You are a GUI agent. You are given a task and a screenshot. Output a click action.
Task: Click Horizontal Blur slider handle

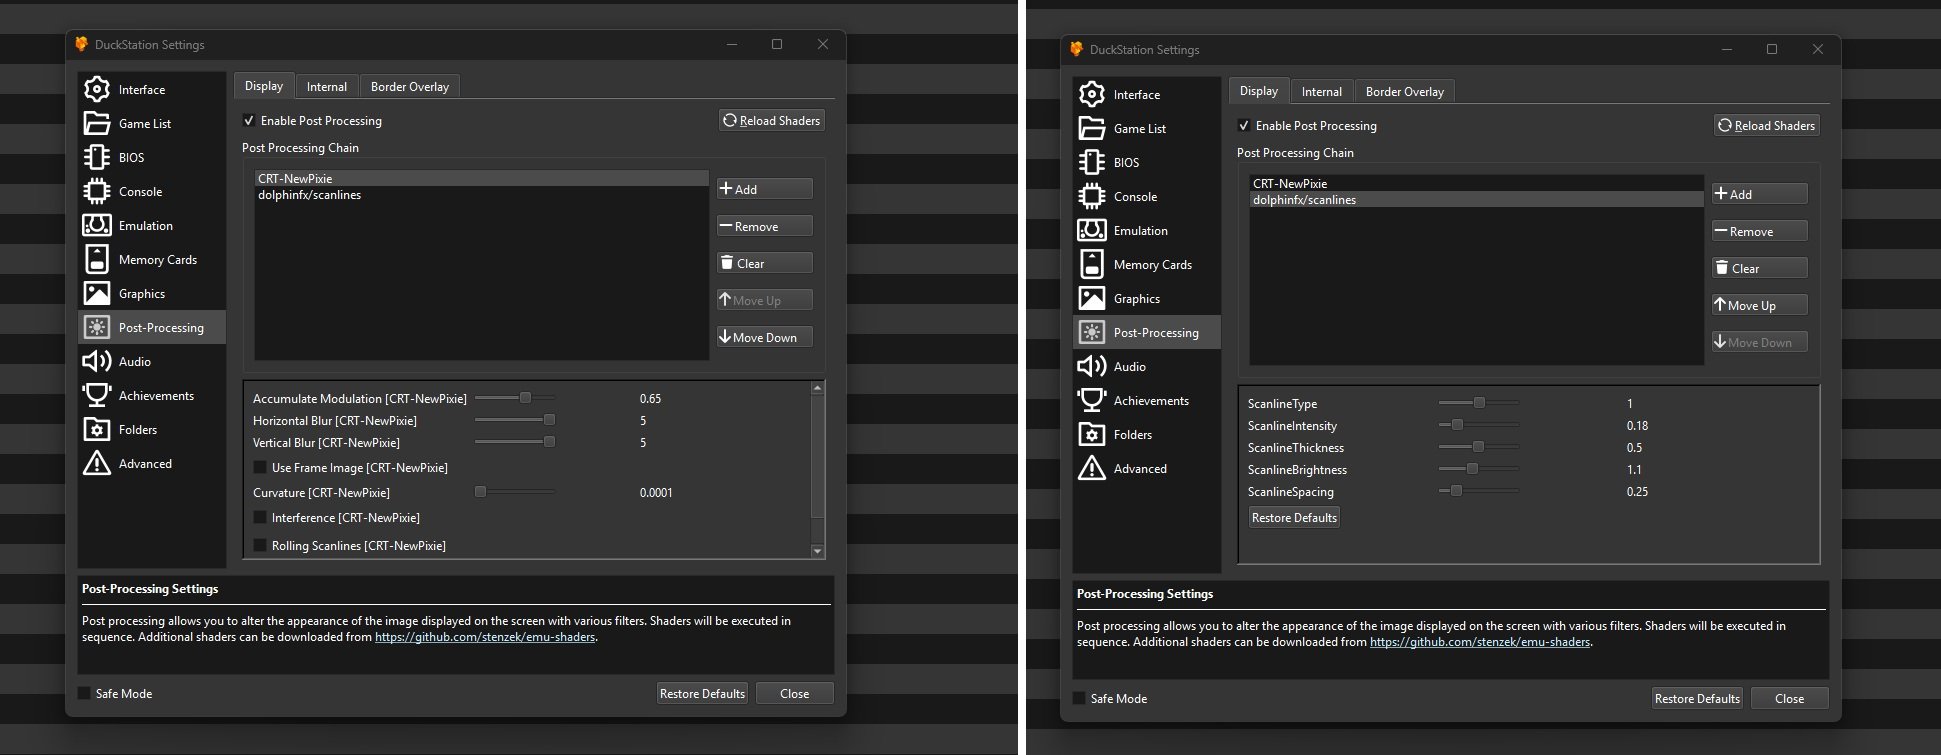point(549,420)
